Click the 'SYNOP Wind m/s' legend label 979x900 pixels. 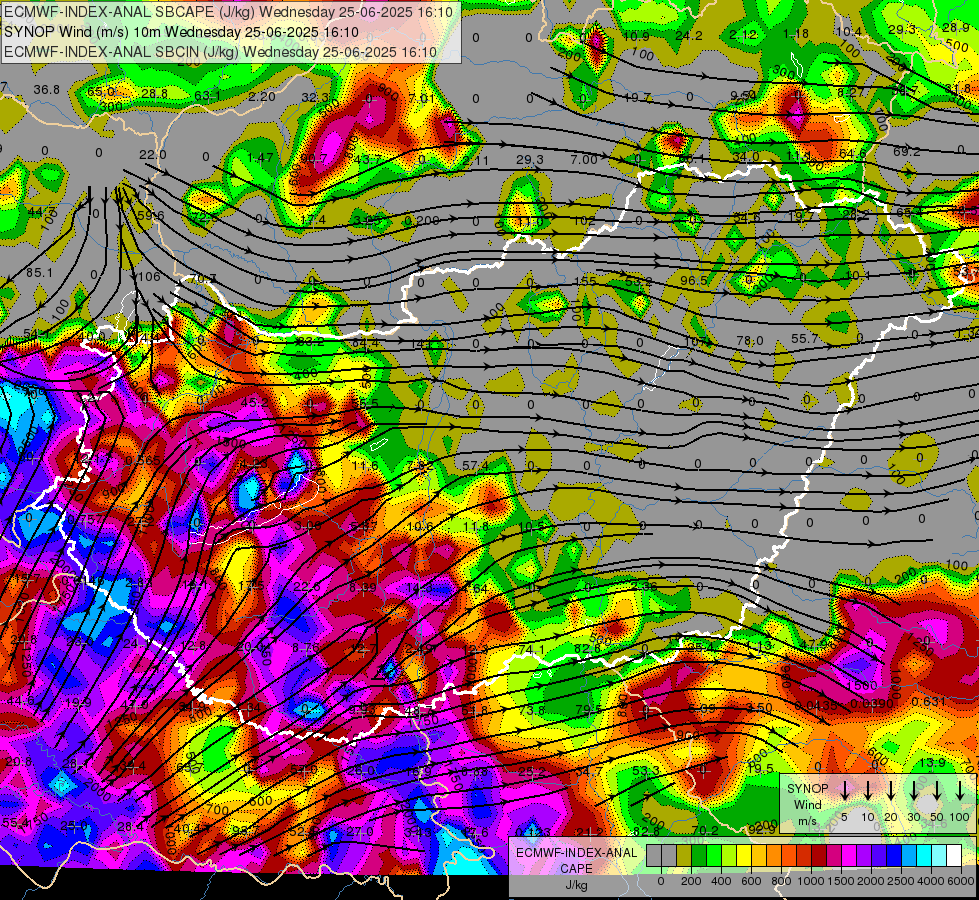(x=807, y=805)
